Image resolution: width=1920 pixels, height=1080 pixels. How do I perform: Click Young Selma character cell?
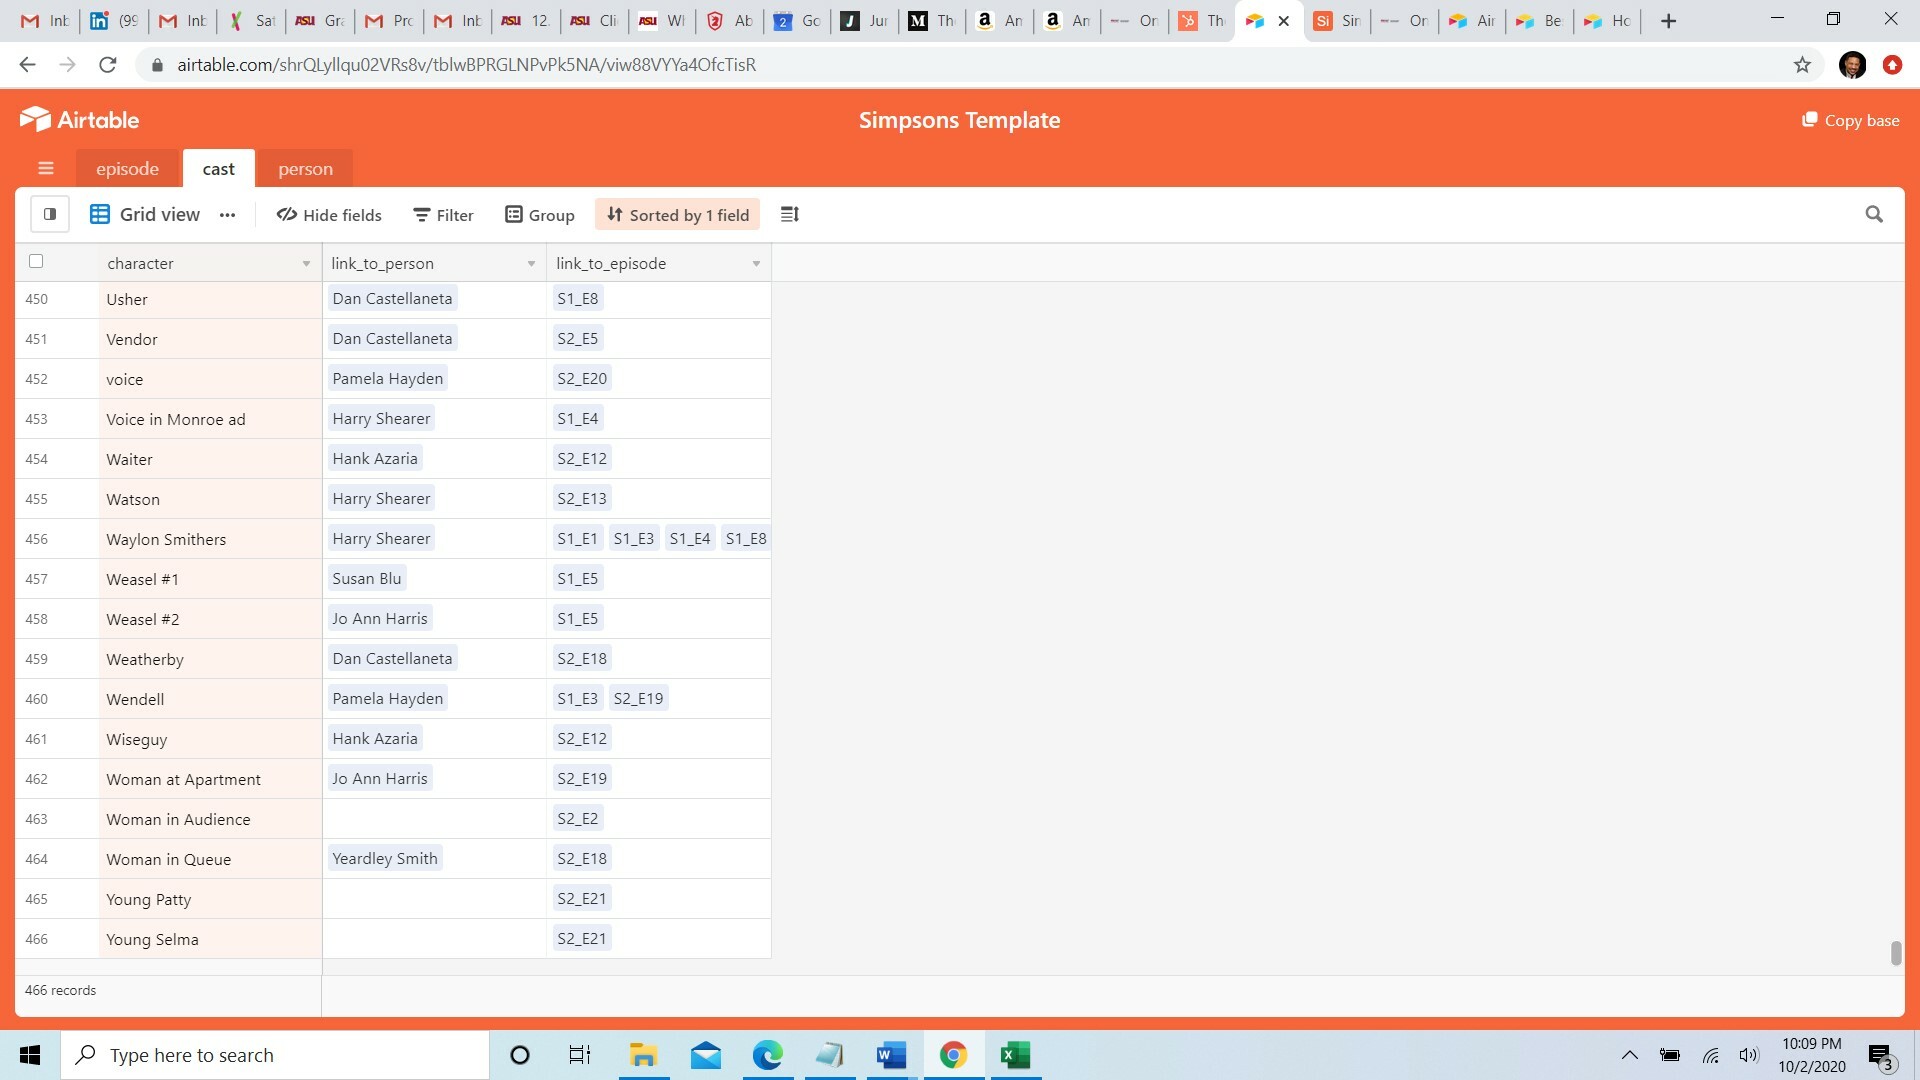[x=210, y=939]
